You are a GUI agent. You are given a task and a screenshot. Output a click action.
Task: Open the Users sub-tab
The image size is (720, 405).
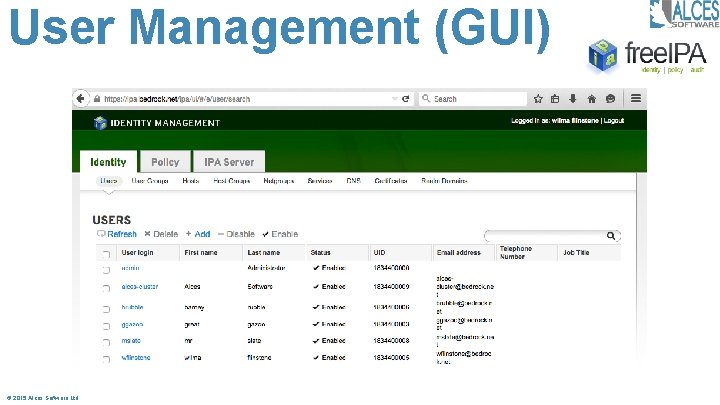pos(109,181)
